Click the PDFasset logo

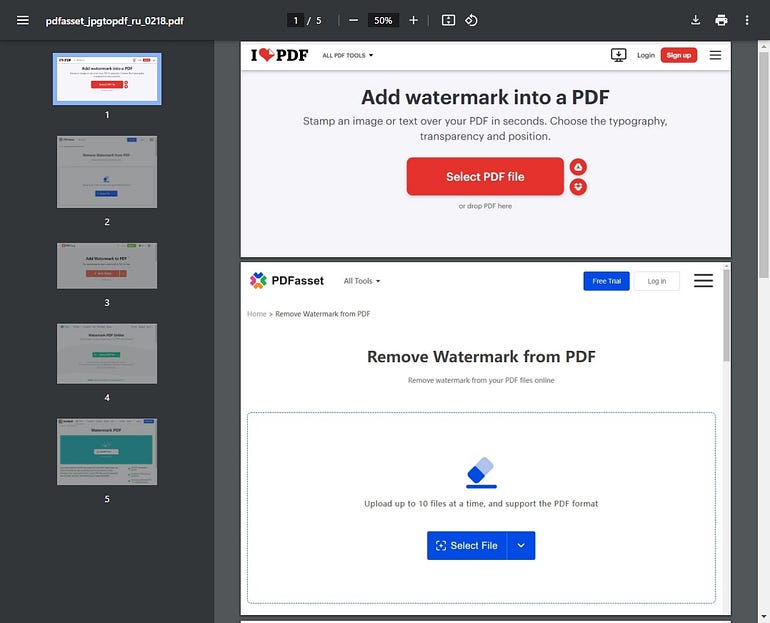click(x=287, y=280)
